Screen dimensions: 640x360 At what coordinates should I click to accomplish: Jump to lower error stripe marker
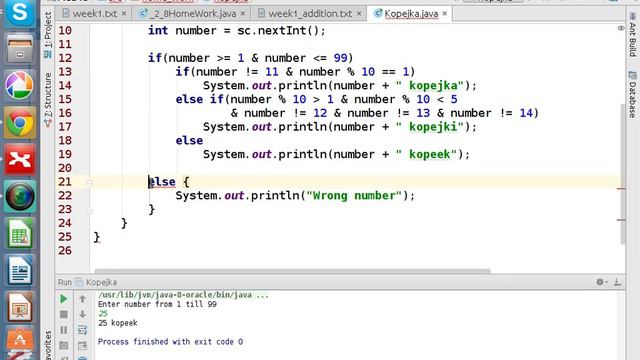tap(621, 220)
